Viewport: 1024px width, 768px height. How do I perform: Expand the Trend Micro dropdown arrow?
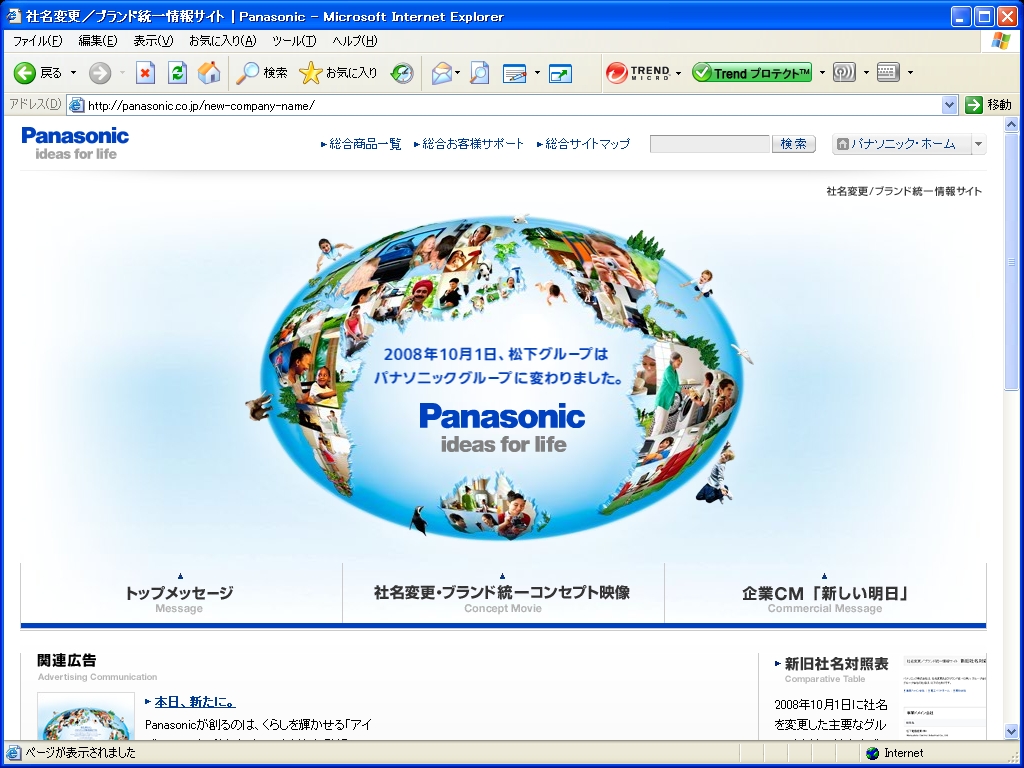pyautogui.click(x=679, y=73)
